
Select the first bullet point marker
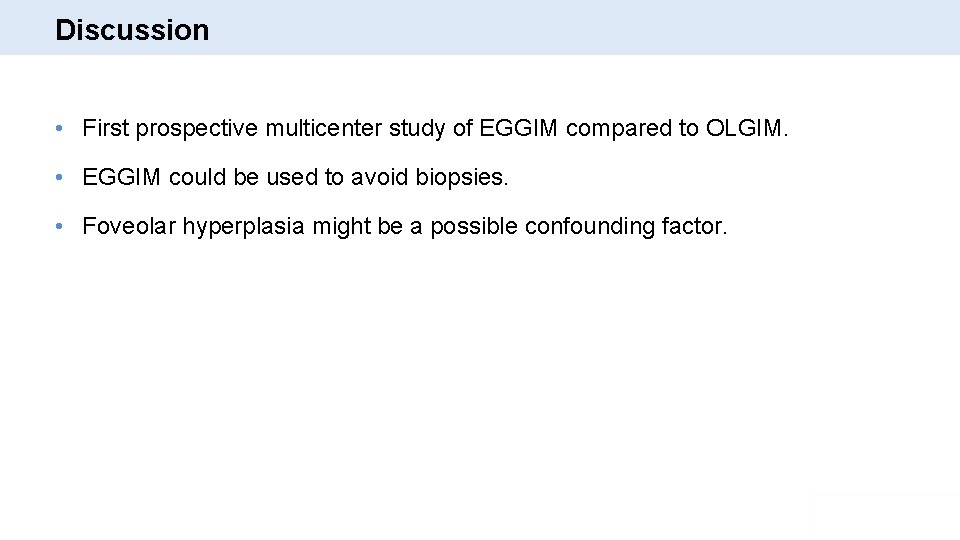[59, 128]
